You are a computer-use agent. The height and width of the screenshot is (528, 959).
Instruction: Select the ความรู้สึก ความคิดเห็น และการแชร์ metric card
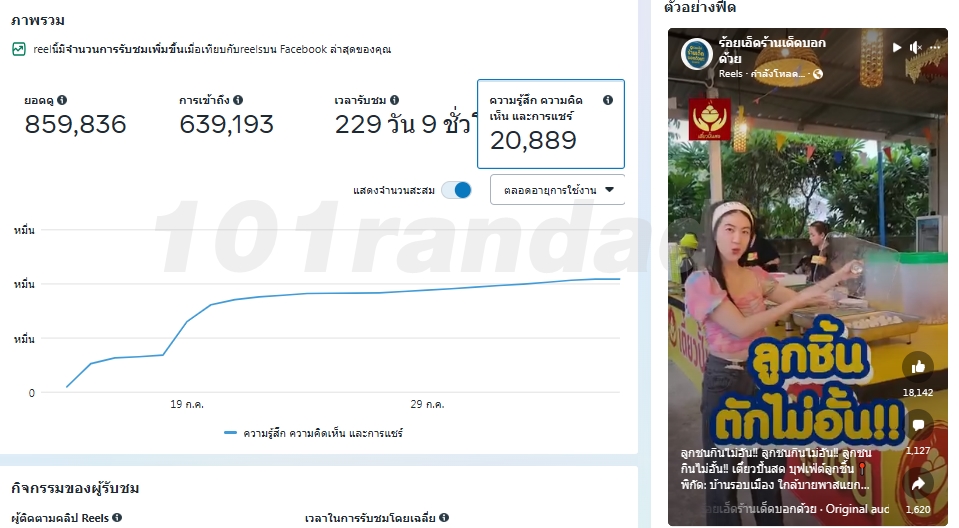(x=550, y=124)
